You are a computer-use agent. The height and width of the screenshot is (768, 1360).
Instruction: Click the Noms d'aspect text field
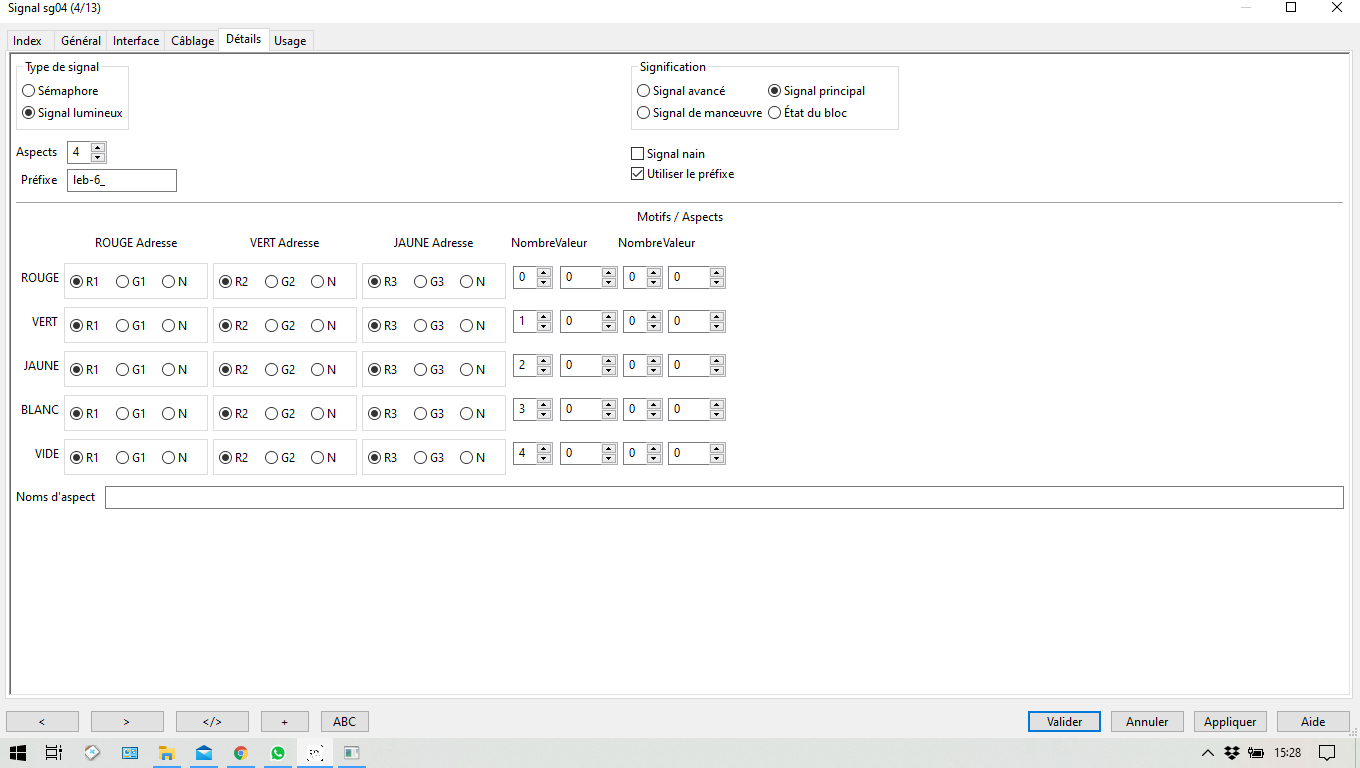(x=724, y=497)
